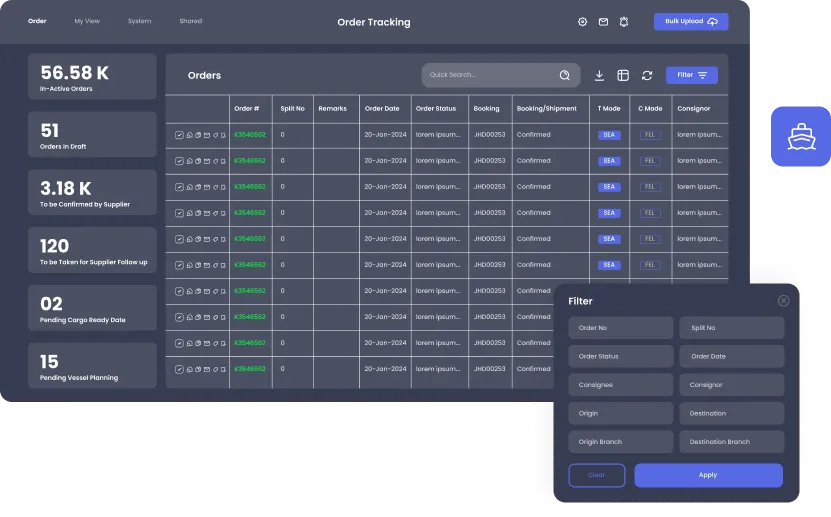This screenshot has height=517, width=831.
Task: Click the magnifier icon in Quick Search
Action: click(x=565, y=75)
